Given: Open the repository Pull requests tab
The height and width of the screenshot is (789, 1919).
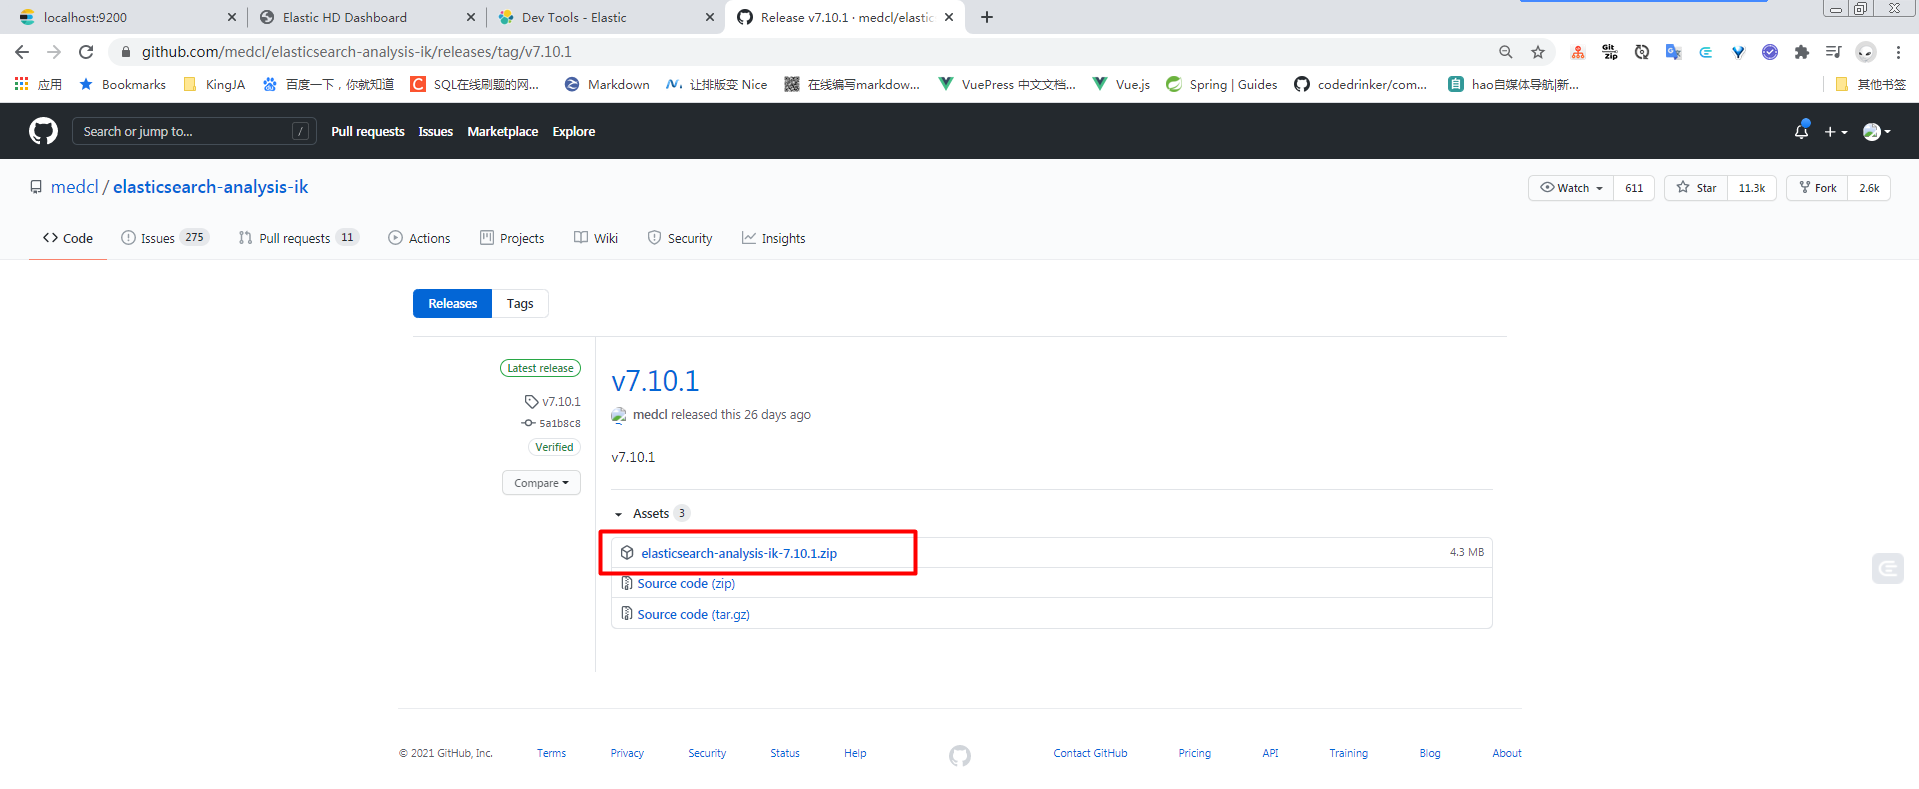Looking at the screenshot, I should (x=298, y=238).
